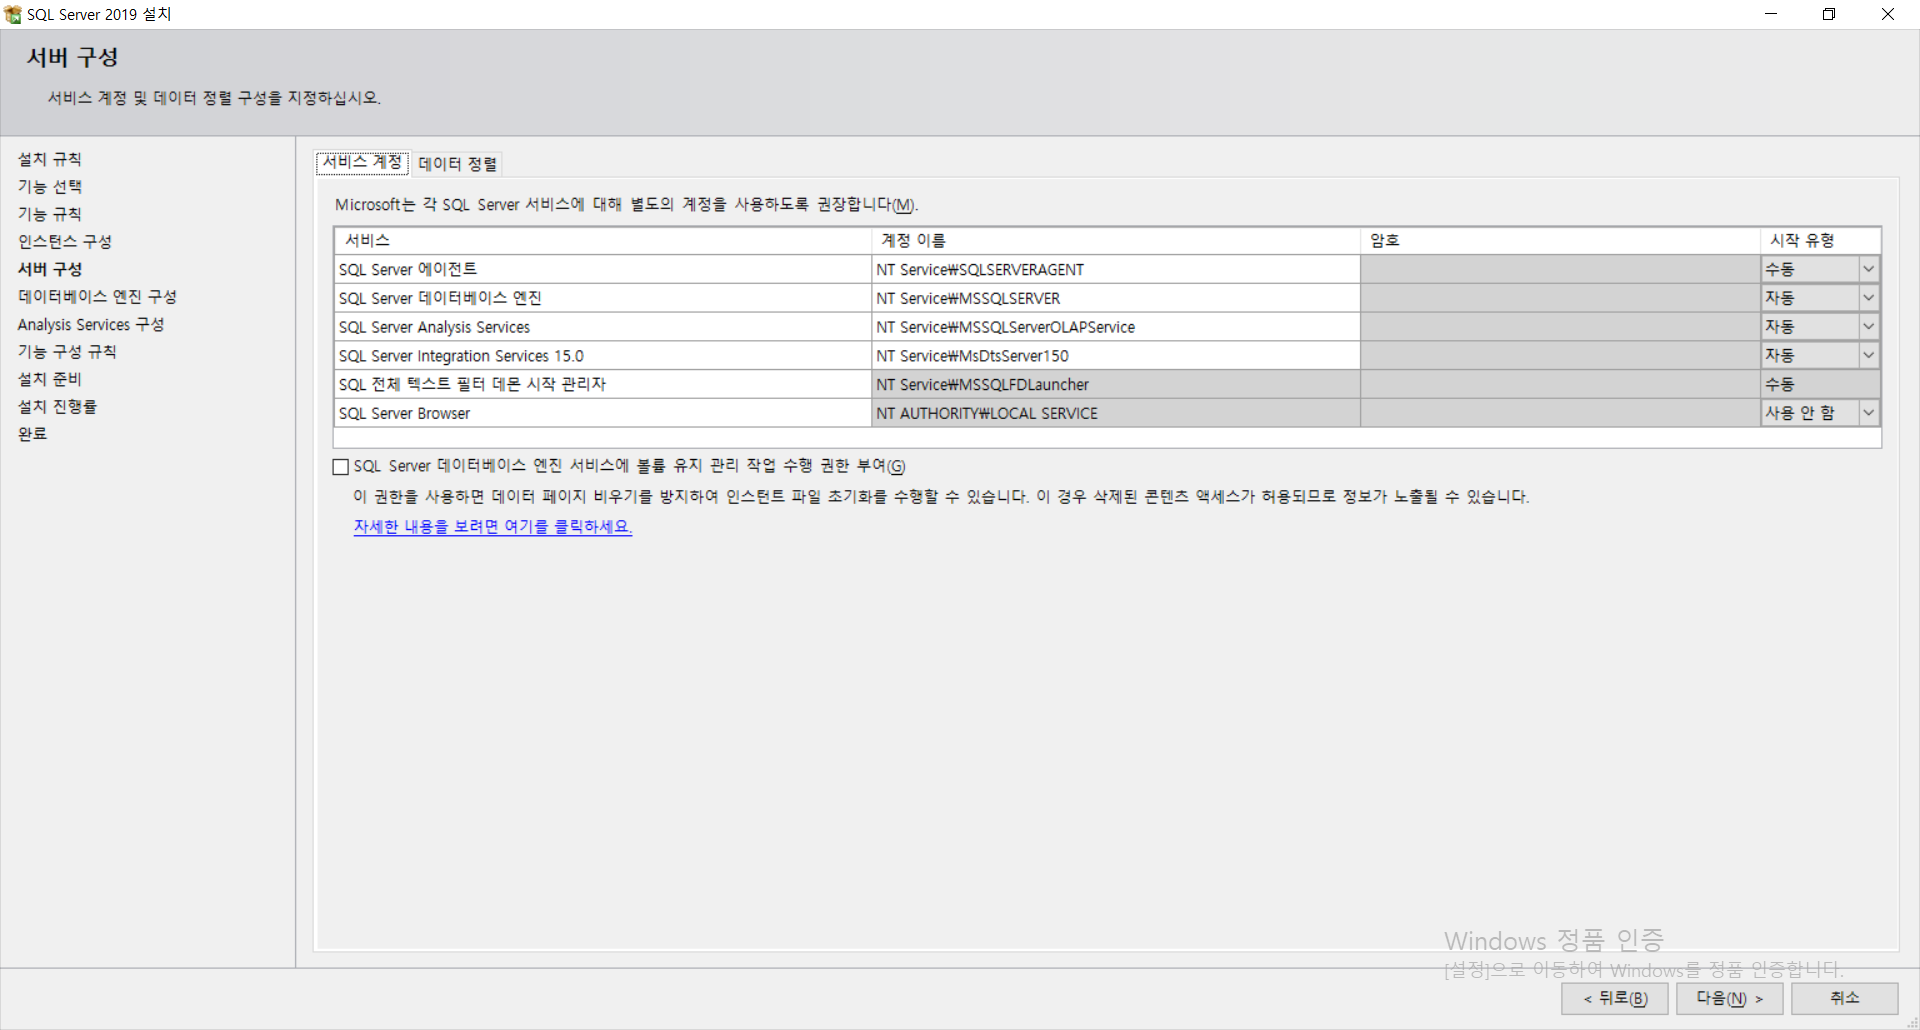Click the 계정 이름 column header
The image size is (1920, 1030).
click(1115, 240)
